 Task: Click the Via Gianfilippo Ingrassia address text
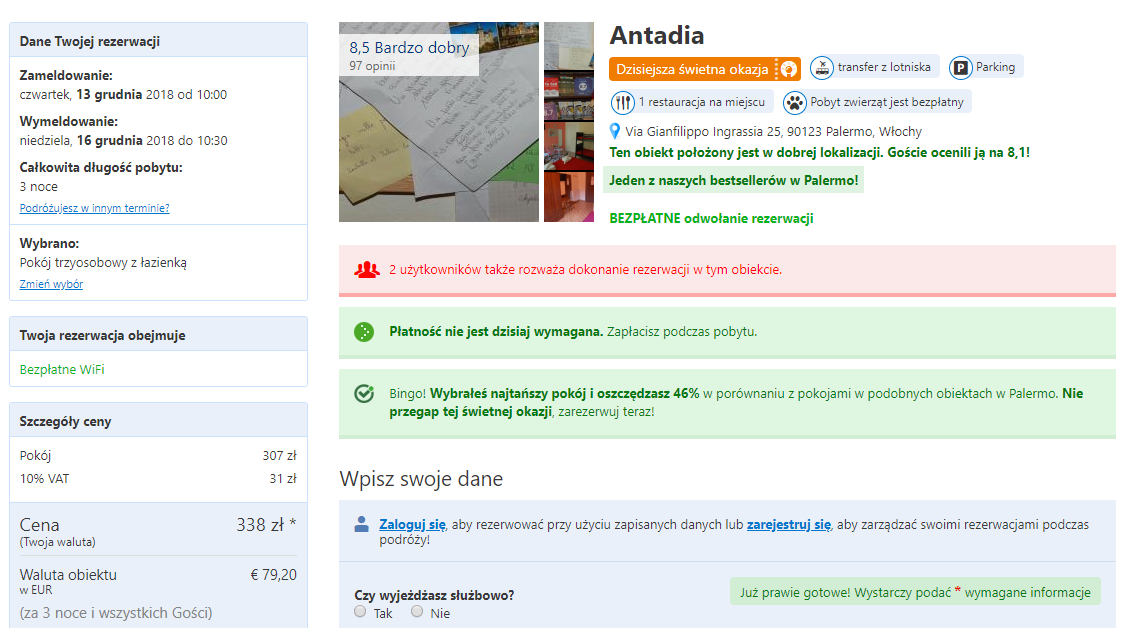(773, 132)
